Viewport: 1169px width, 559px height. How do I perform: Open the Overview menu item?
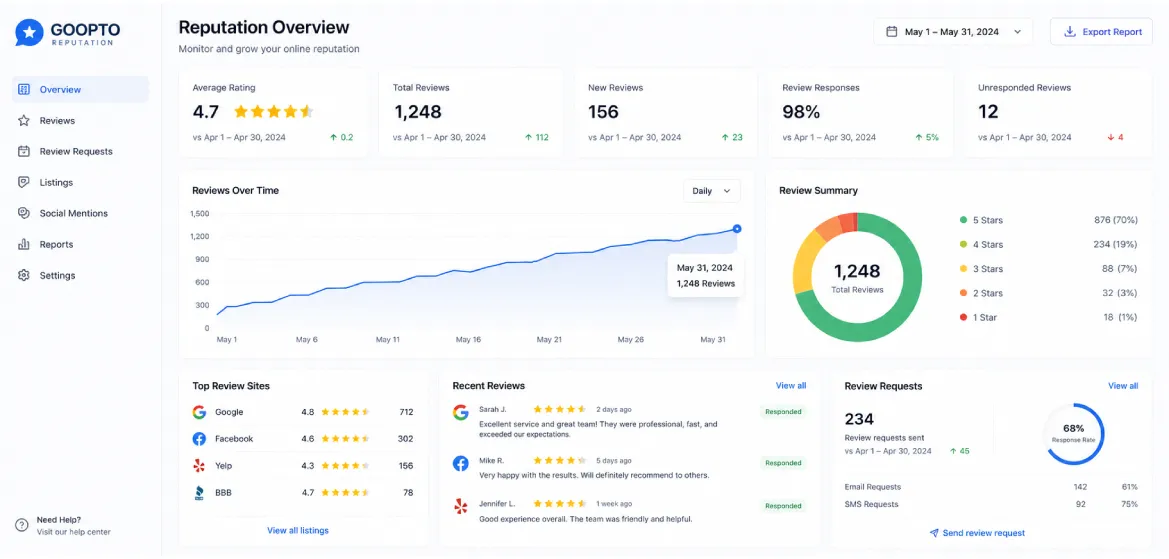(81, 89)
